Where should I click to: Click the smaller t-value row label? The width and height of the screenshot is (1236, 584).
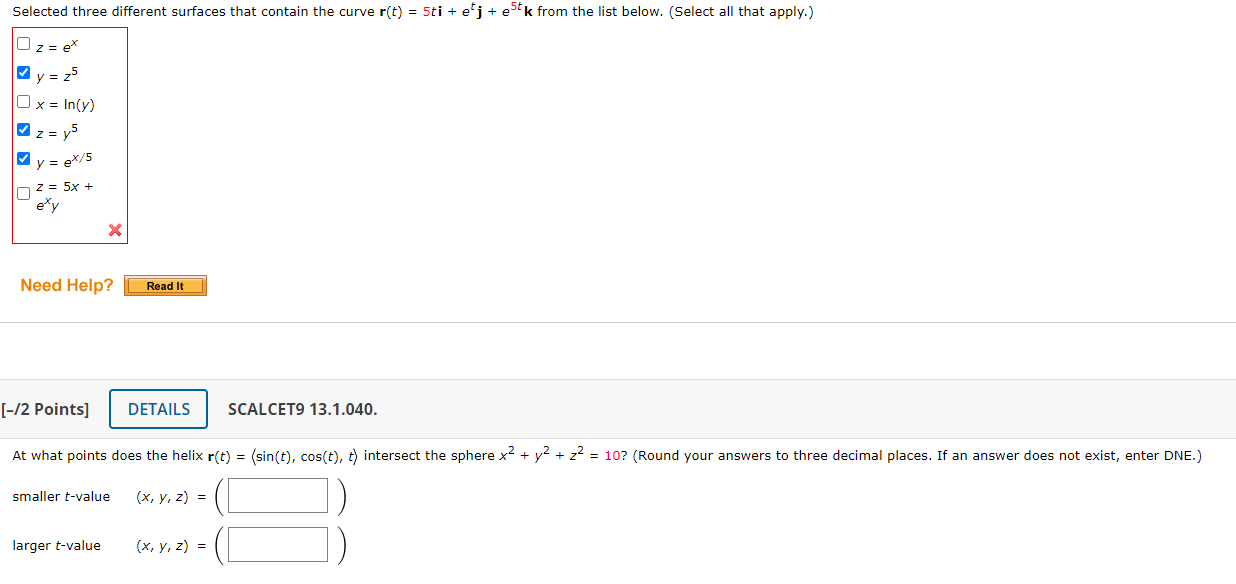coord(61,496)
